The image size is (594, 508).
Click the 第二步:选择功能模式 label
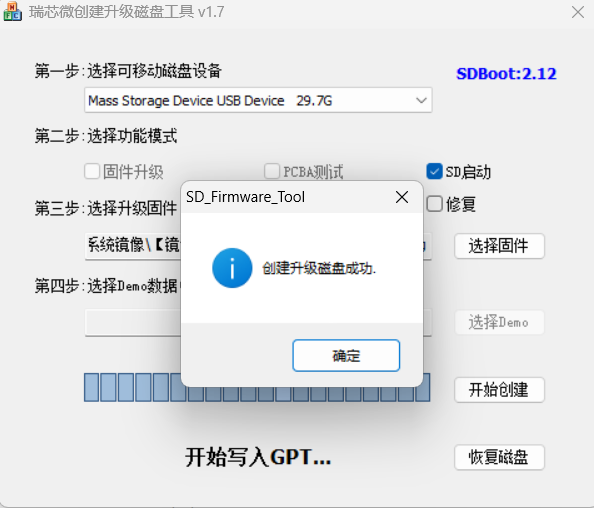coord(106,136)
